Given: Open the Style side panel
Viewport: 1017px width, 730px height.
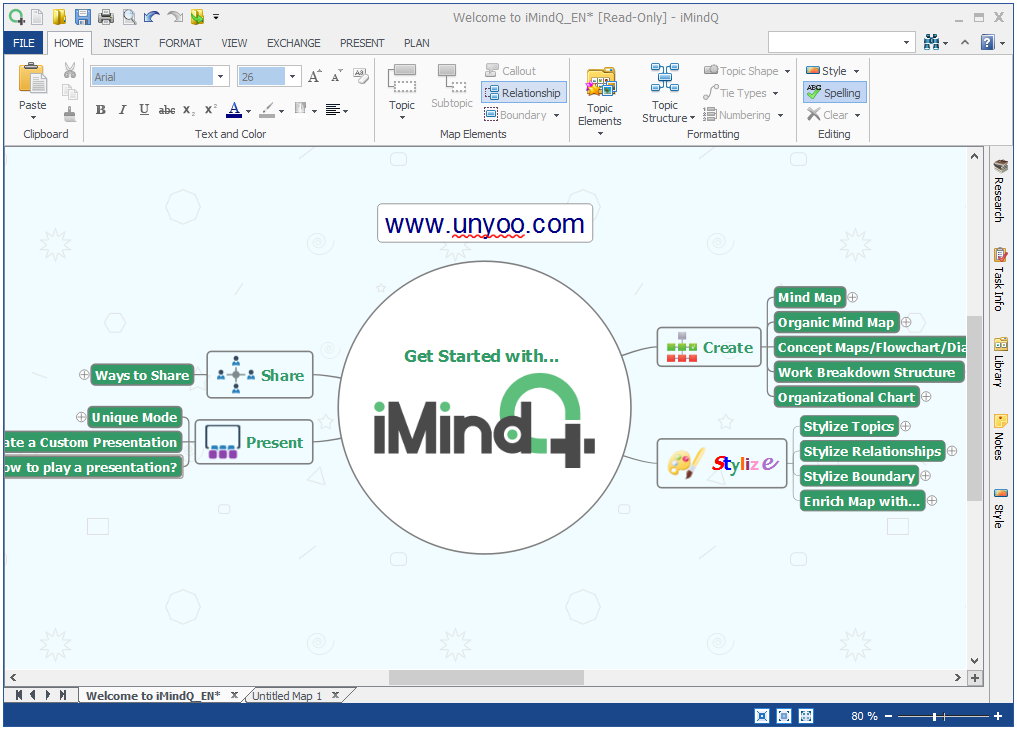Looking at the screenshot, I should tap(999, 508).
